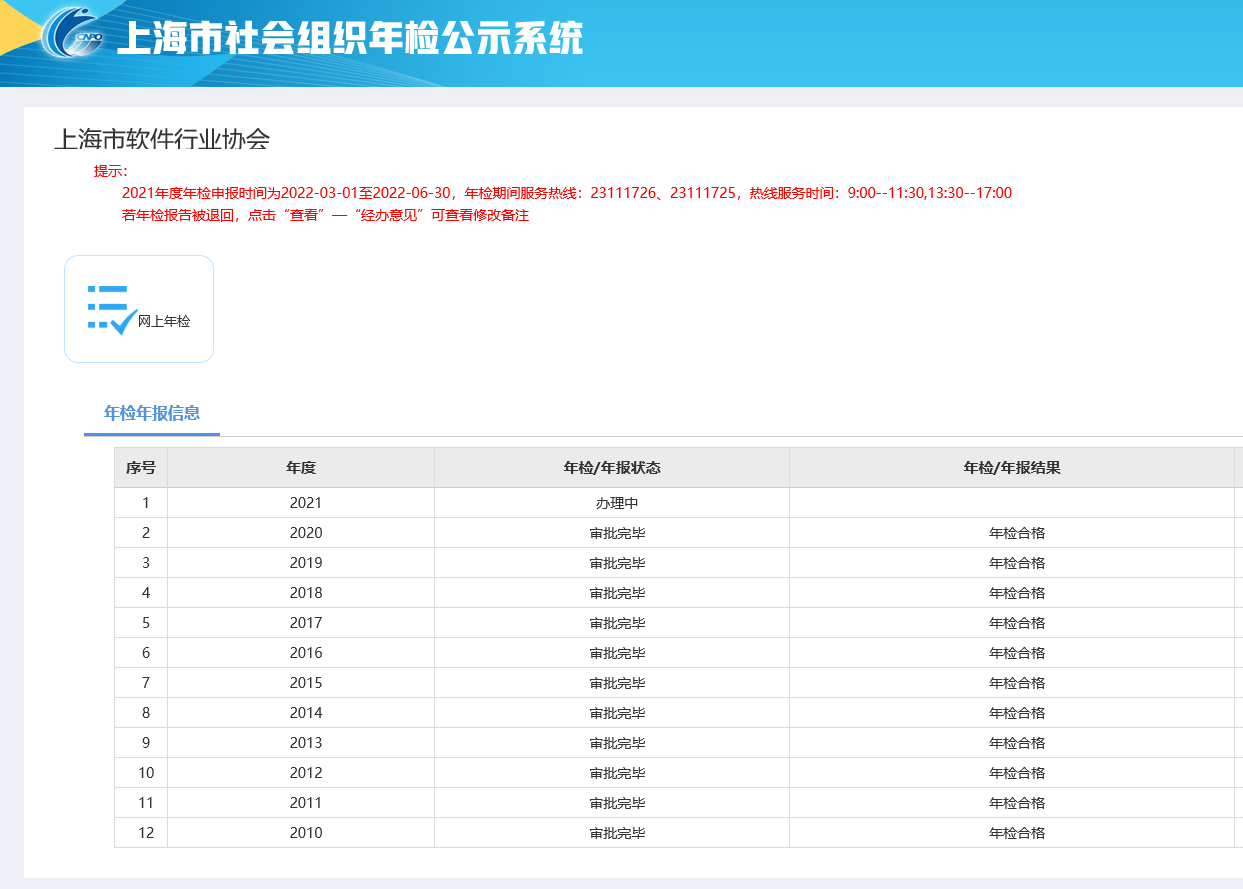Image resolution: width=1243 pixels, height=889 pixels.
Task: Select the 年检年报信息 tab
Action: coord(152,413)
